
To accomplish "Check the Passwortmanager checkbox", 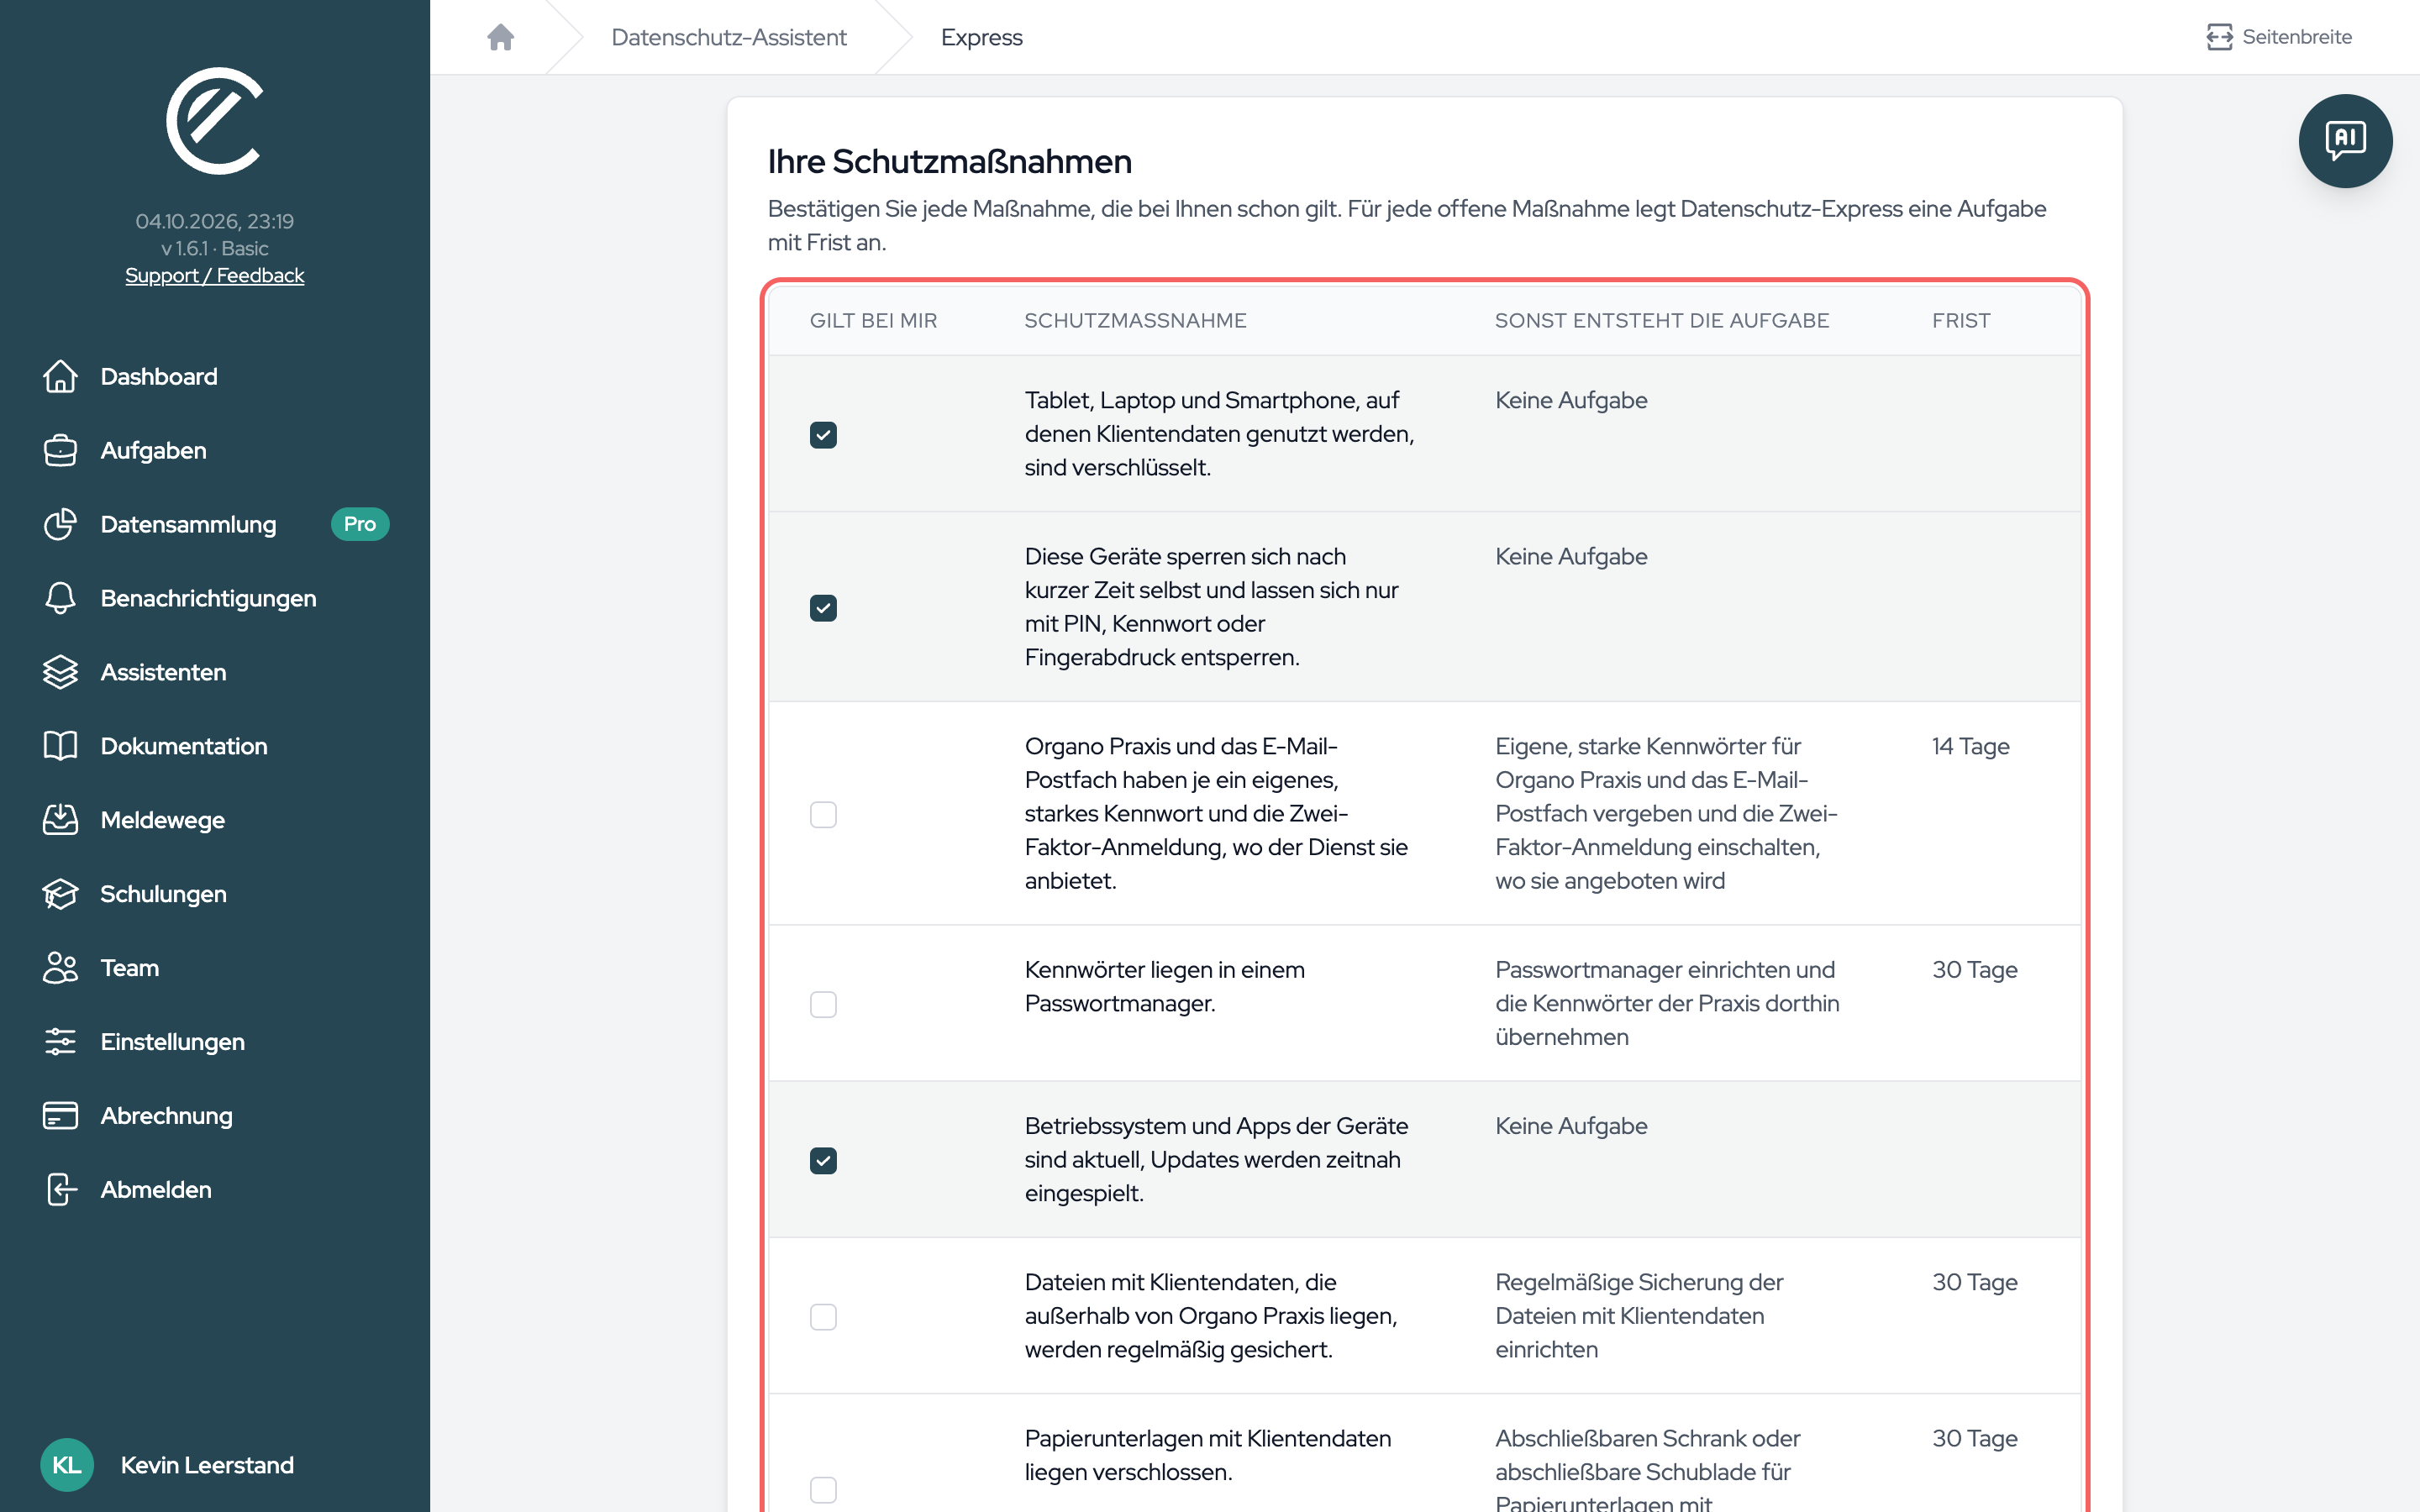I will [x=823, y=1004].
